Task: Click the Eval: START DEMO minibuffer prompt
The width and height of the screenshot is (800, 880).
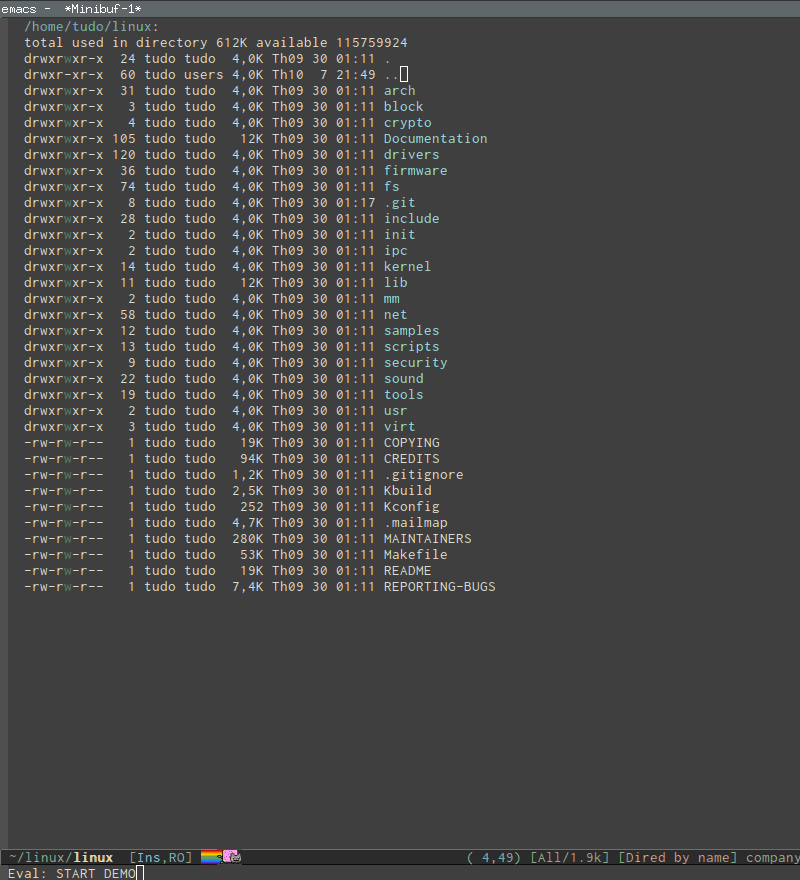Action: [x=75, y=873]
